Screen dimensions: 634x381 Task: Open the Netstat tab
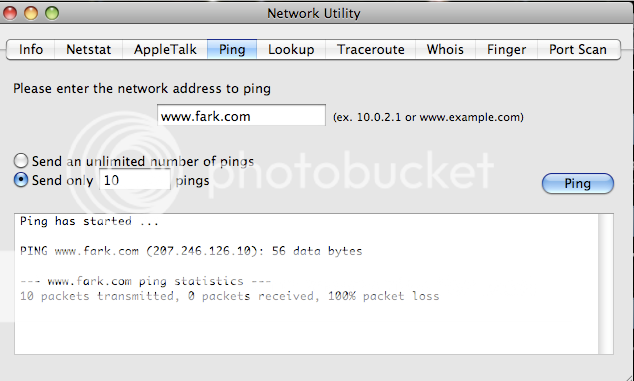click(x=89, y=49)
